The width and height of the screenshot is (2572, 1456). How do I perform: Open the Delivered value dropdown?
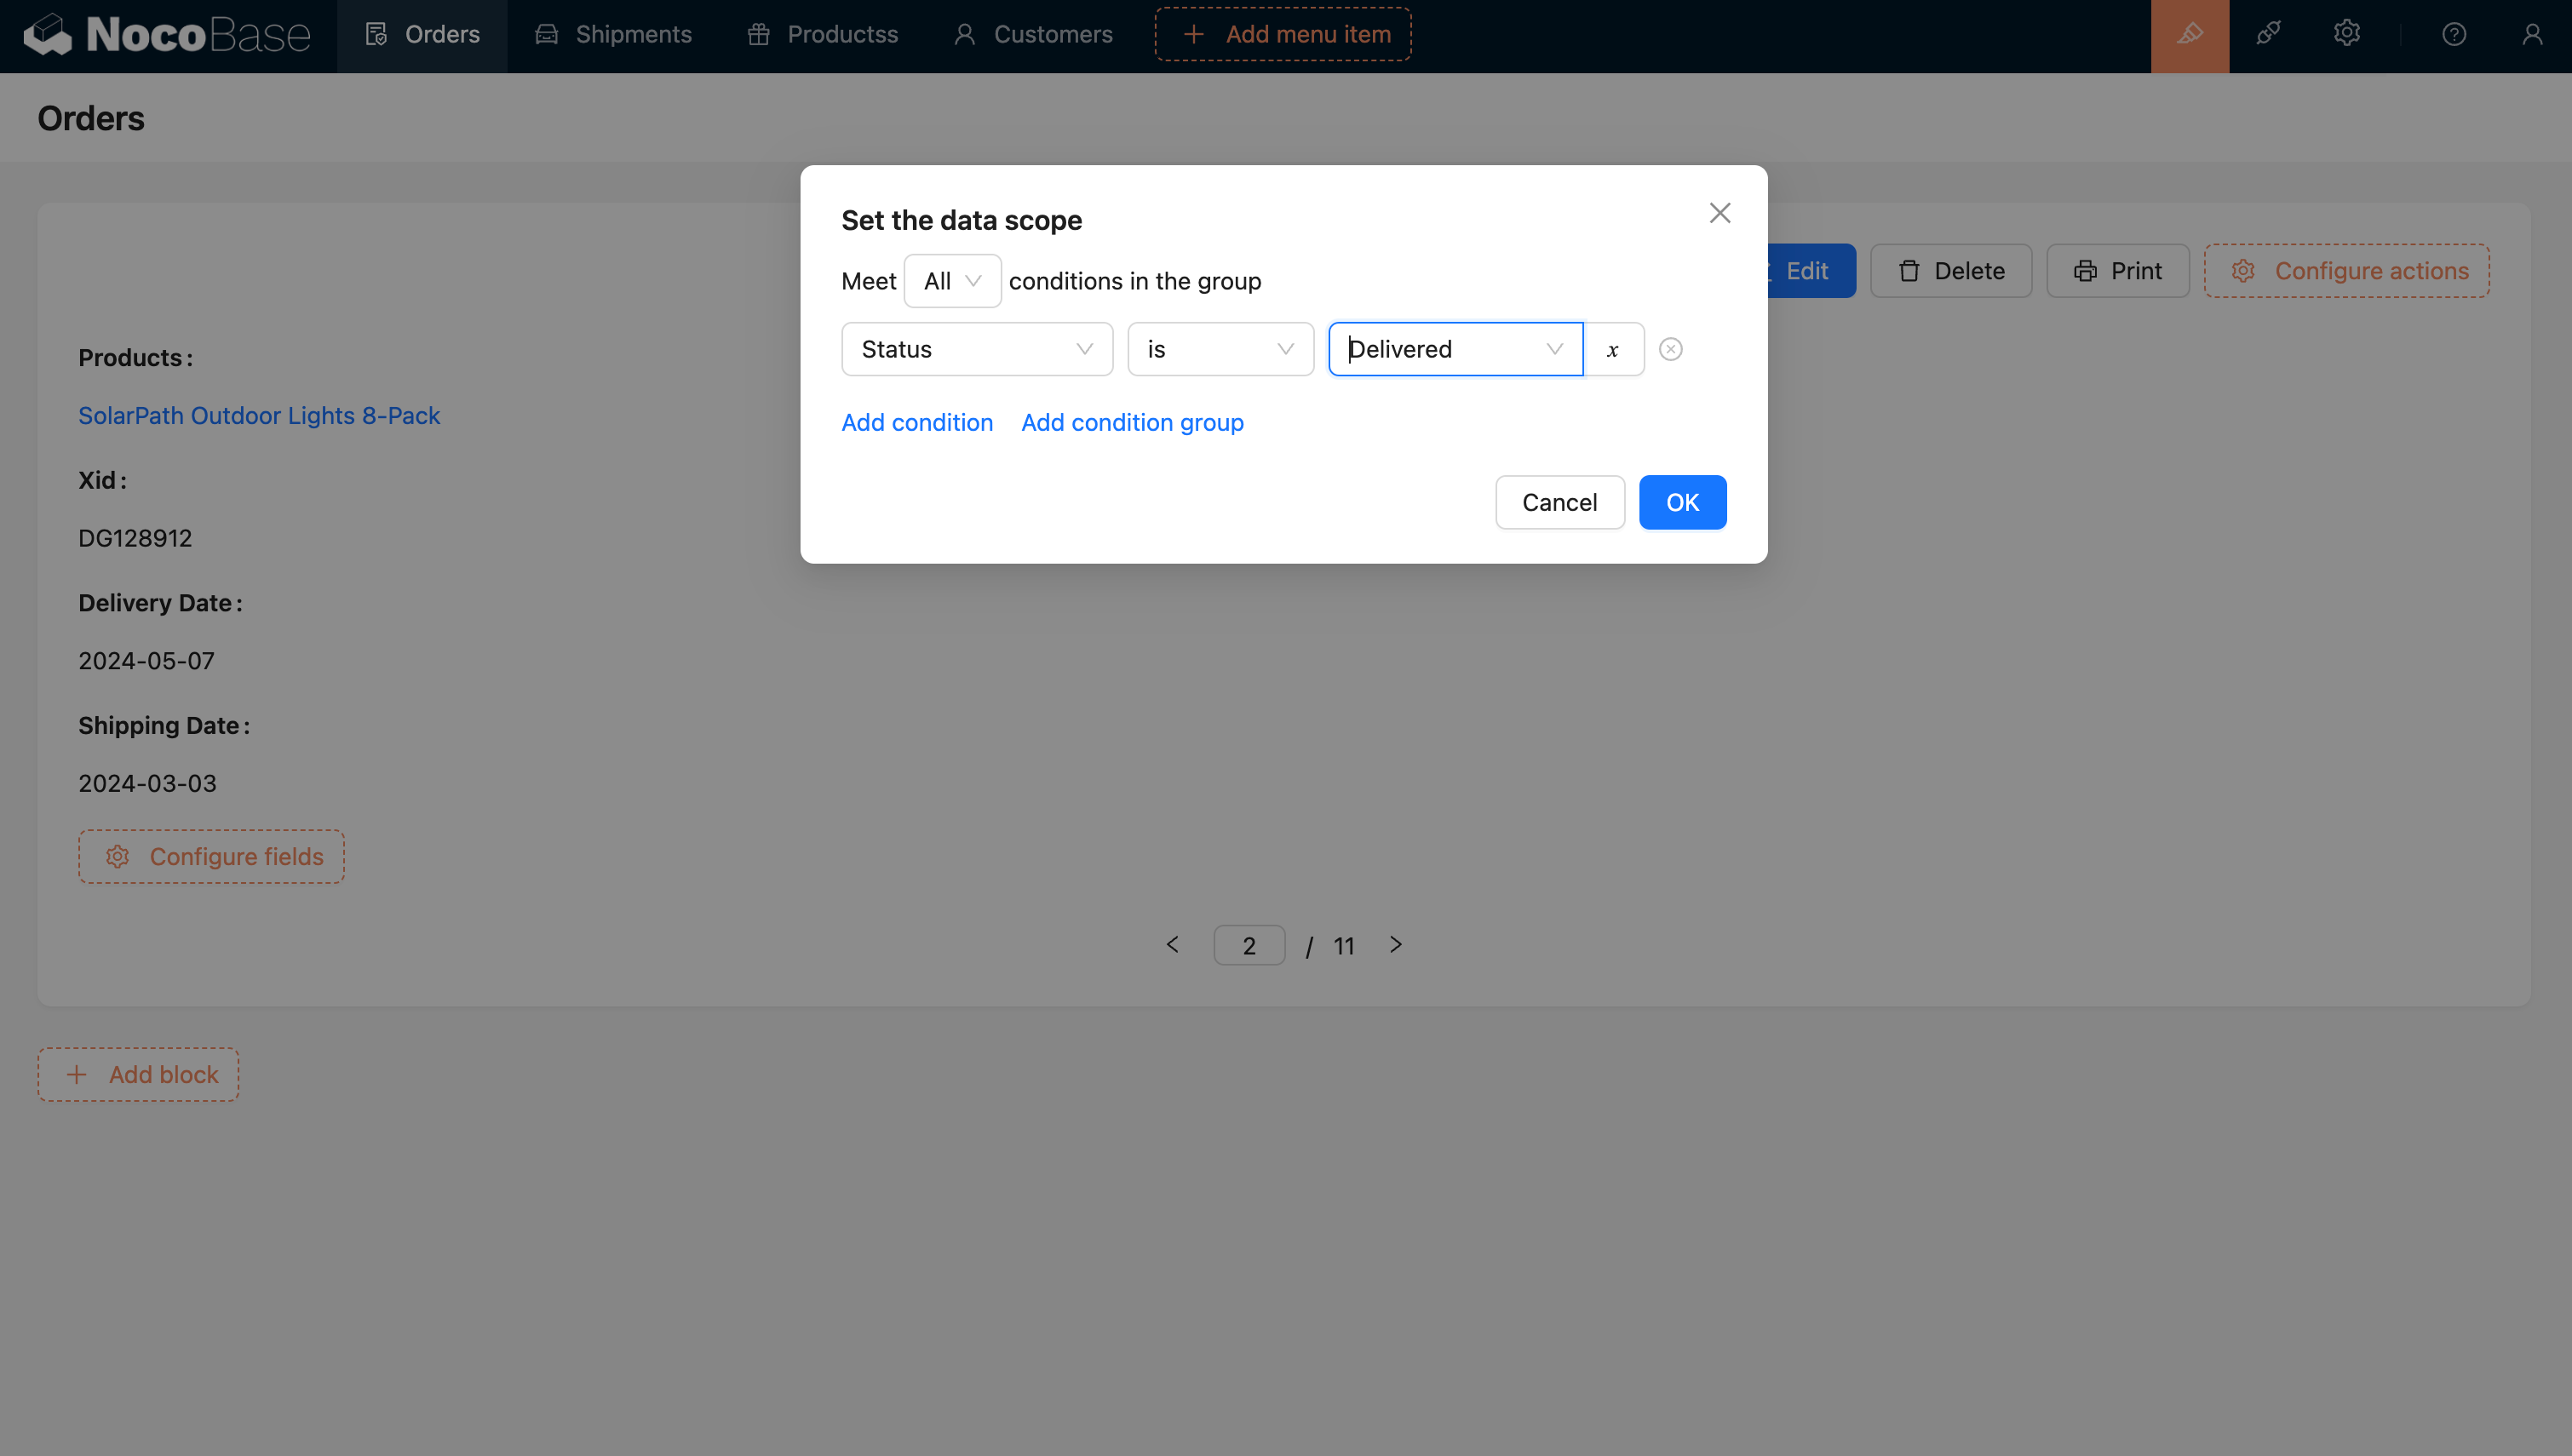click(1455, 349)
